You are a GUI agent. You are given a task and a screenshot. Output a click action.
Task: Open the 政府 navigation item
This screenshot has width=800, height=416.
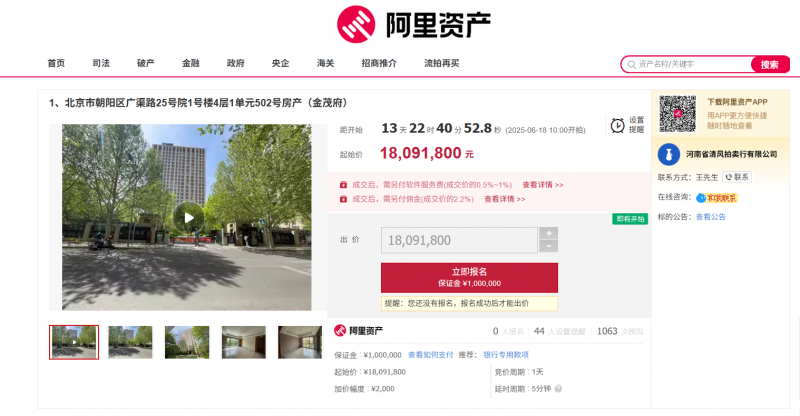click(236, 63)
